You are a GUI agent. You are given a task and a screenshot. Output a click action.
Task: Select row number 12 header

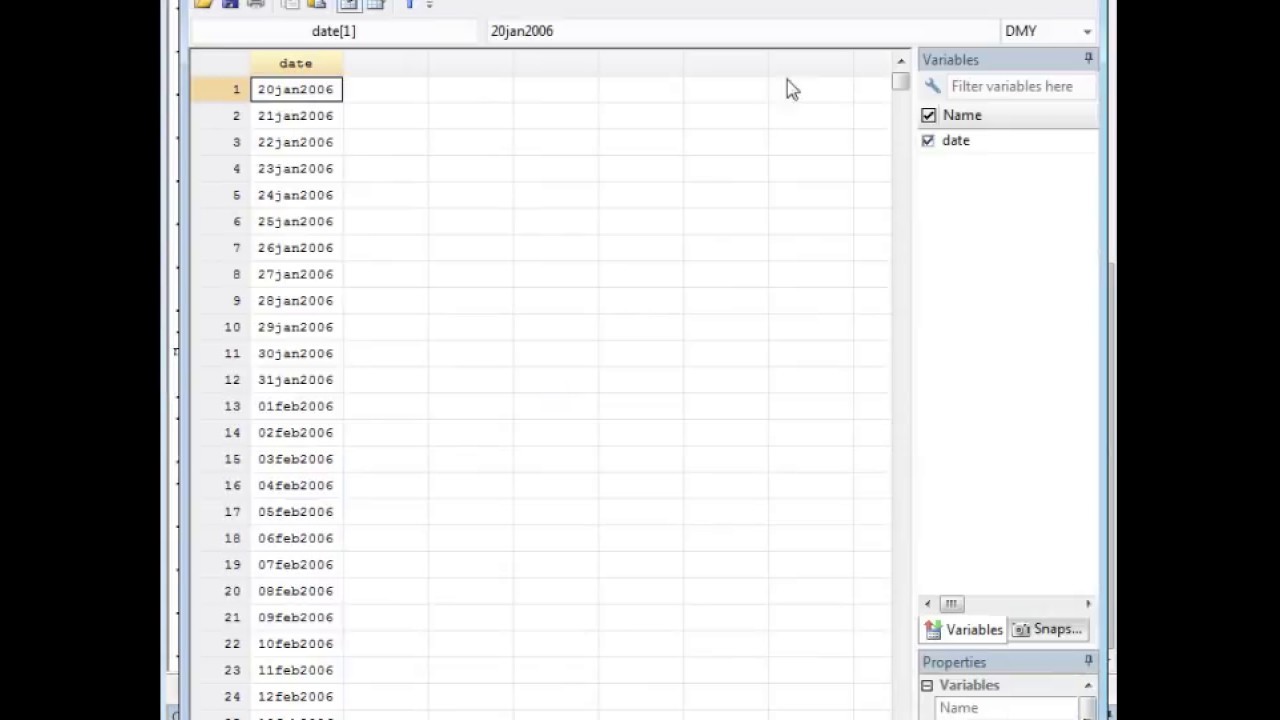coord(220,380)
